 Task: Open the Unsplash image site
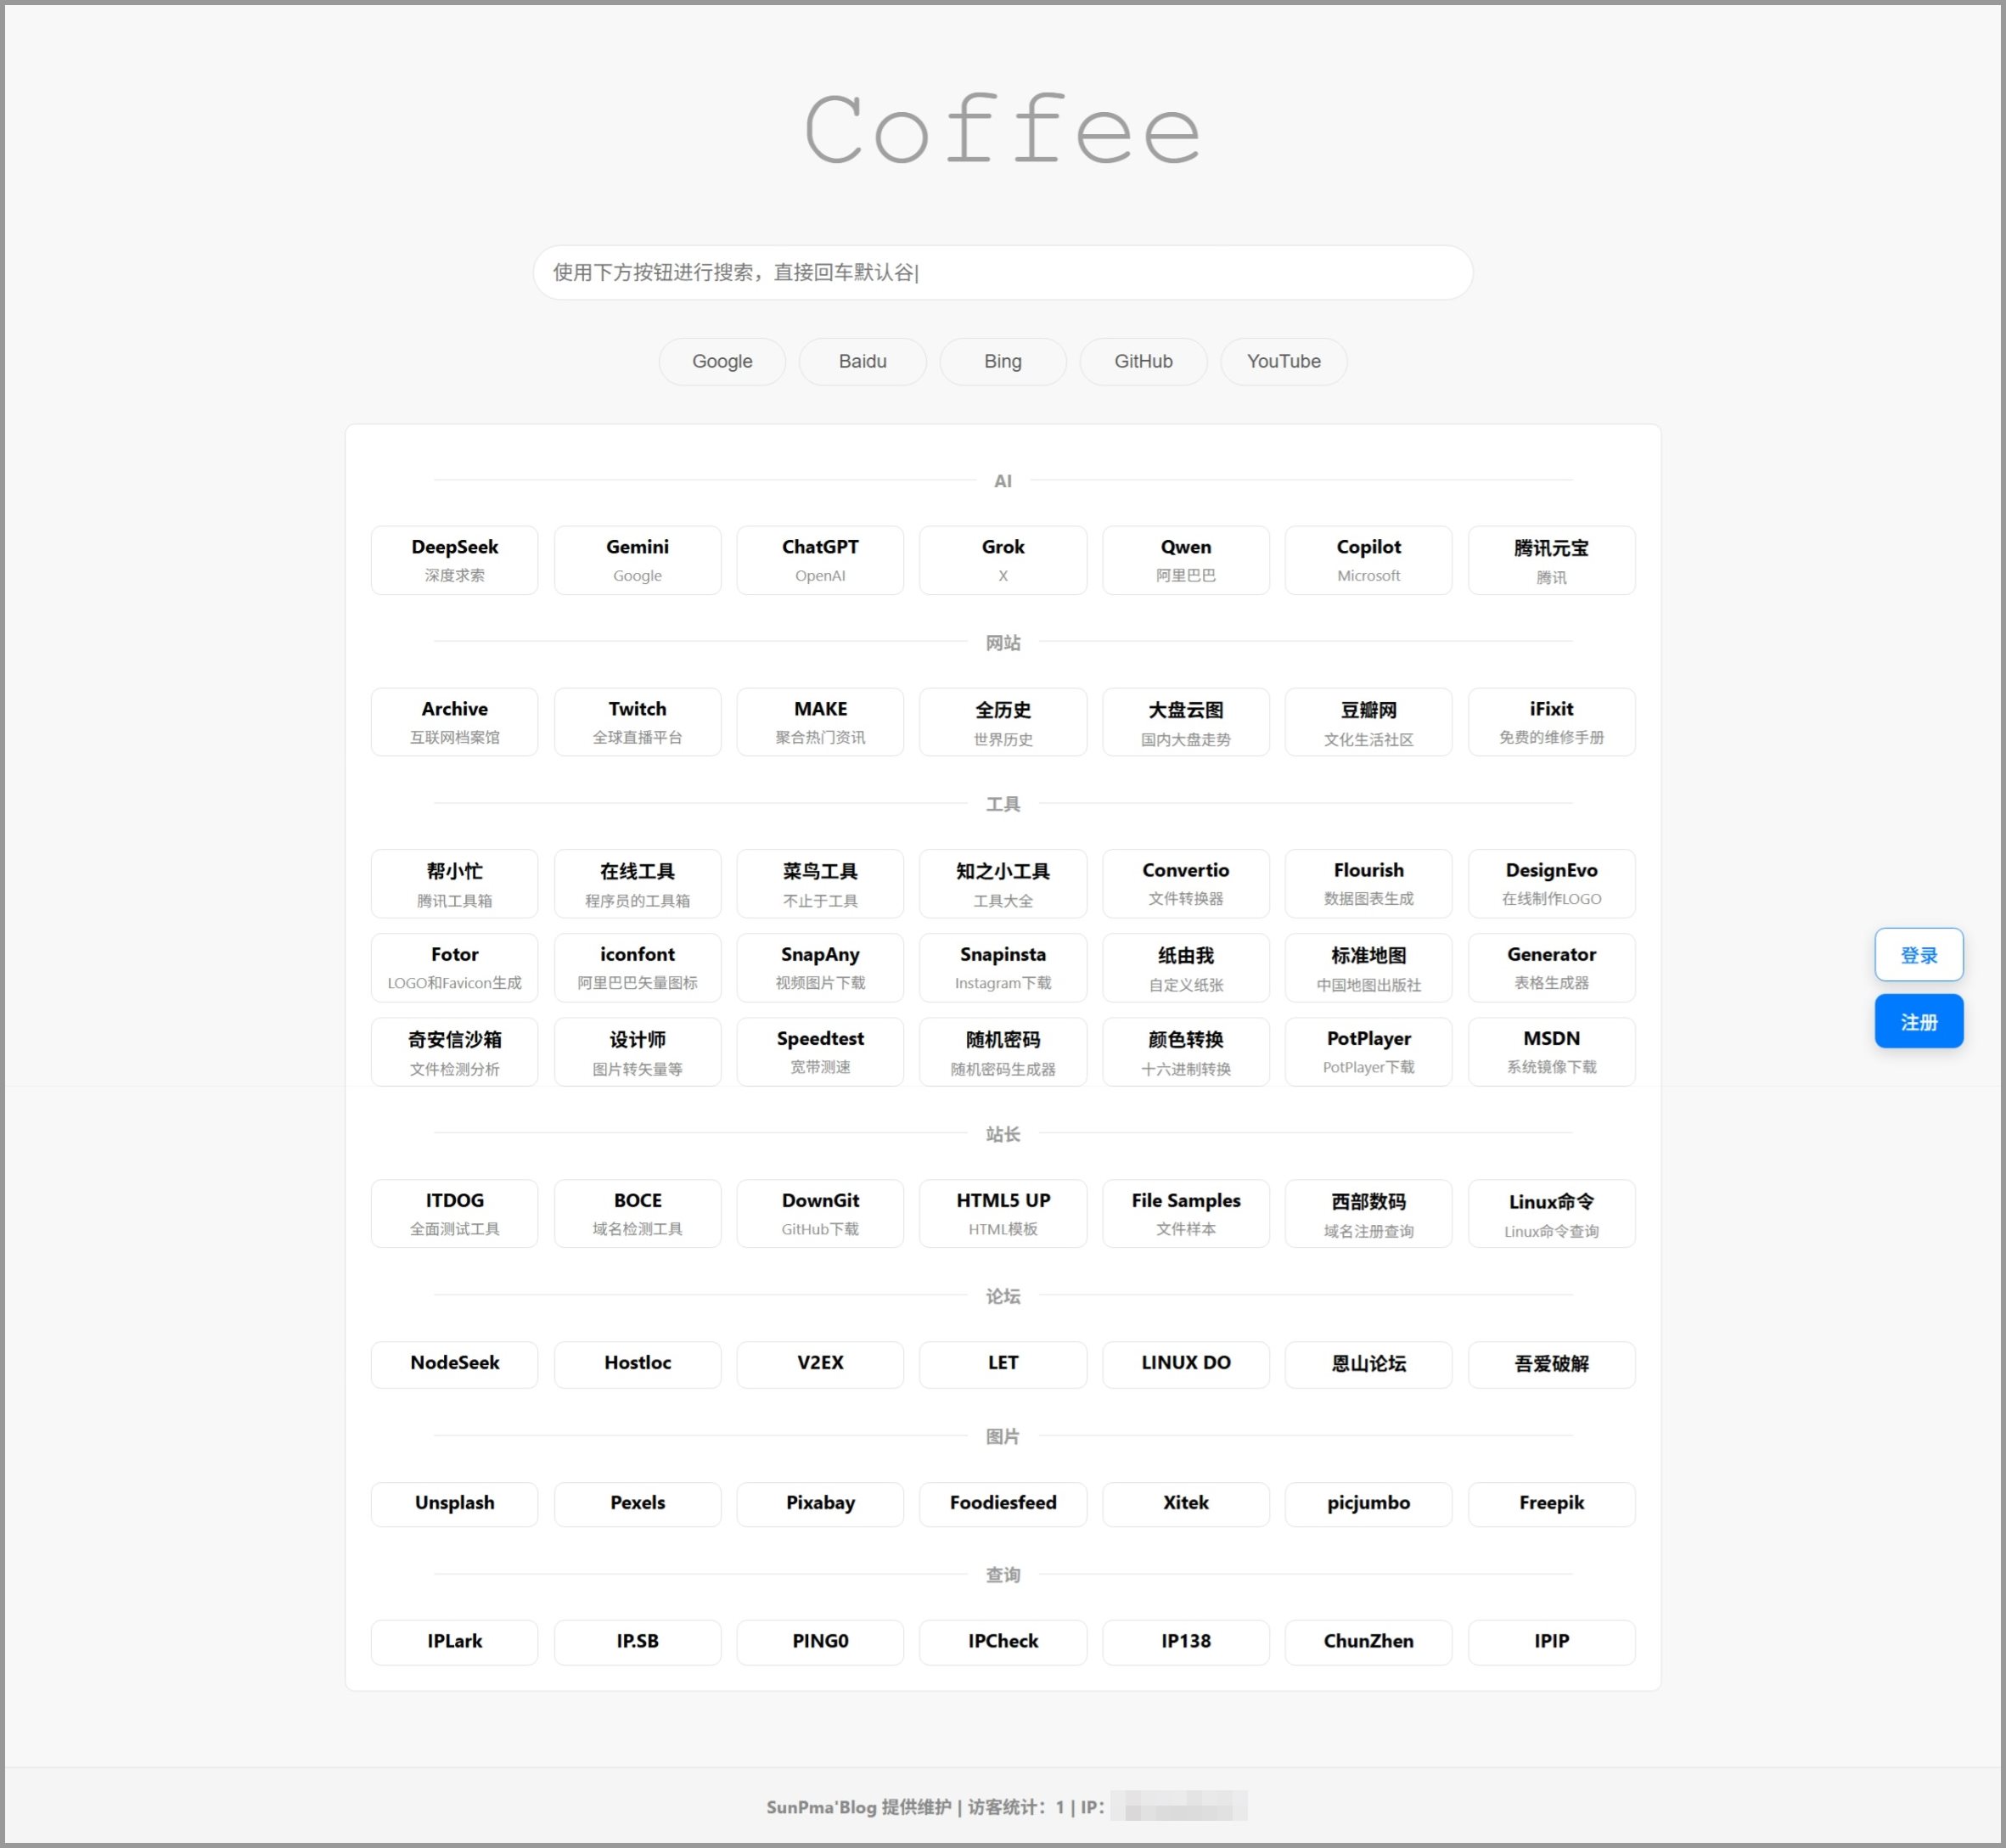click(x=454, y=1503)
